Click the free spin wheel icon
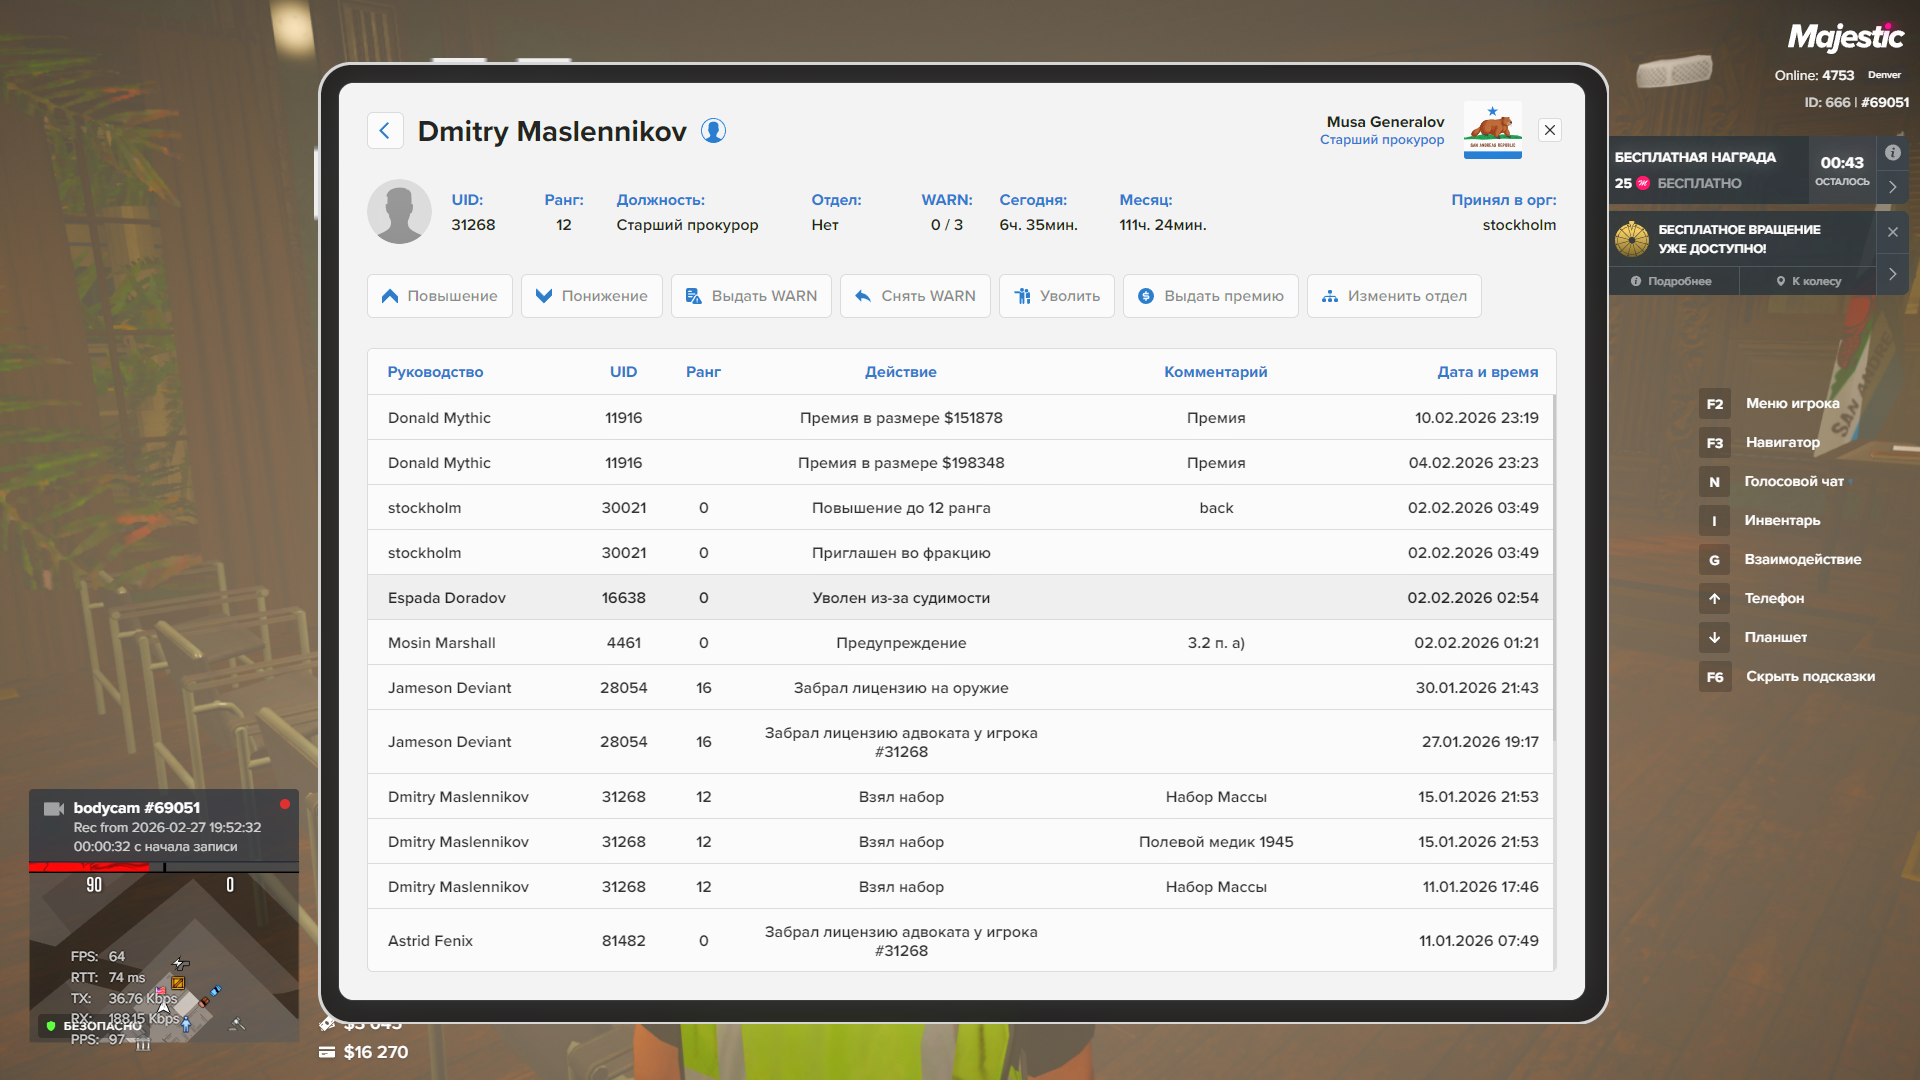1920x1080 pixels. pyautogui.click(x=1632, y=239)
